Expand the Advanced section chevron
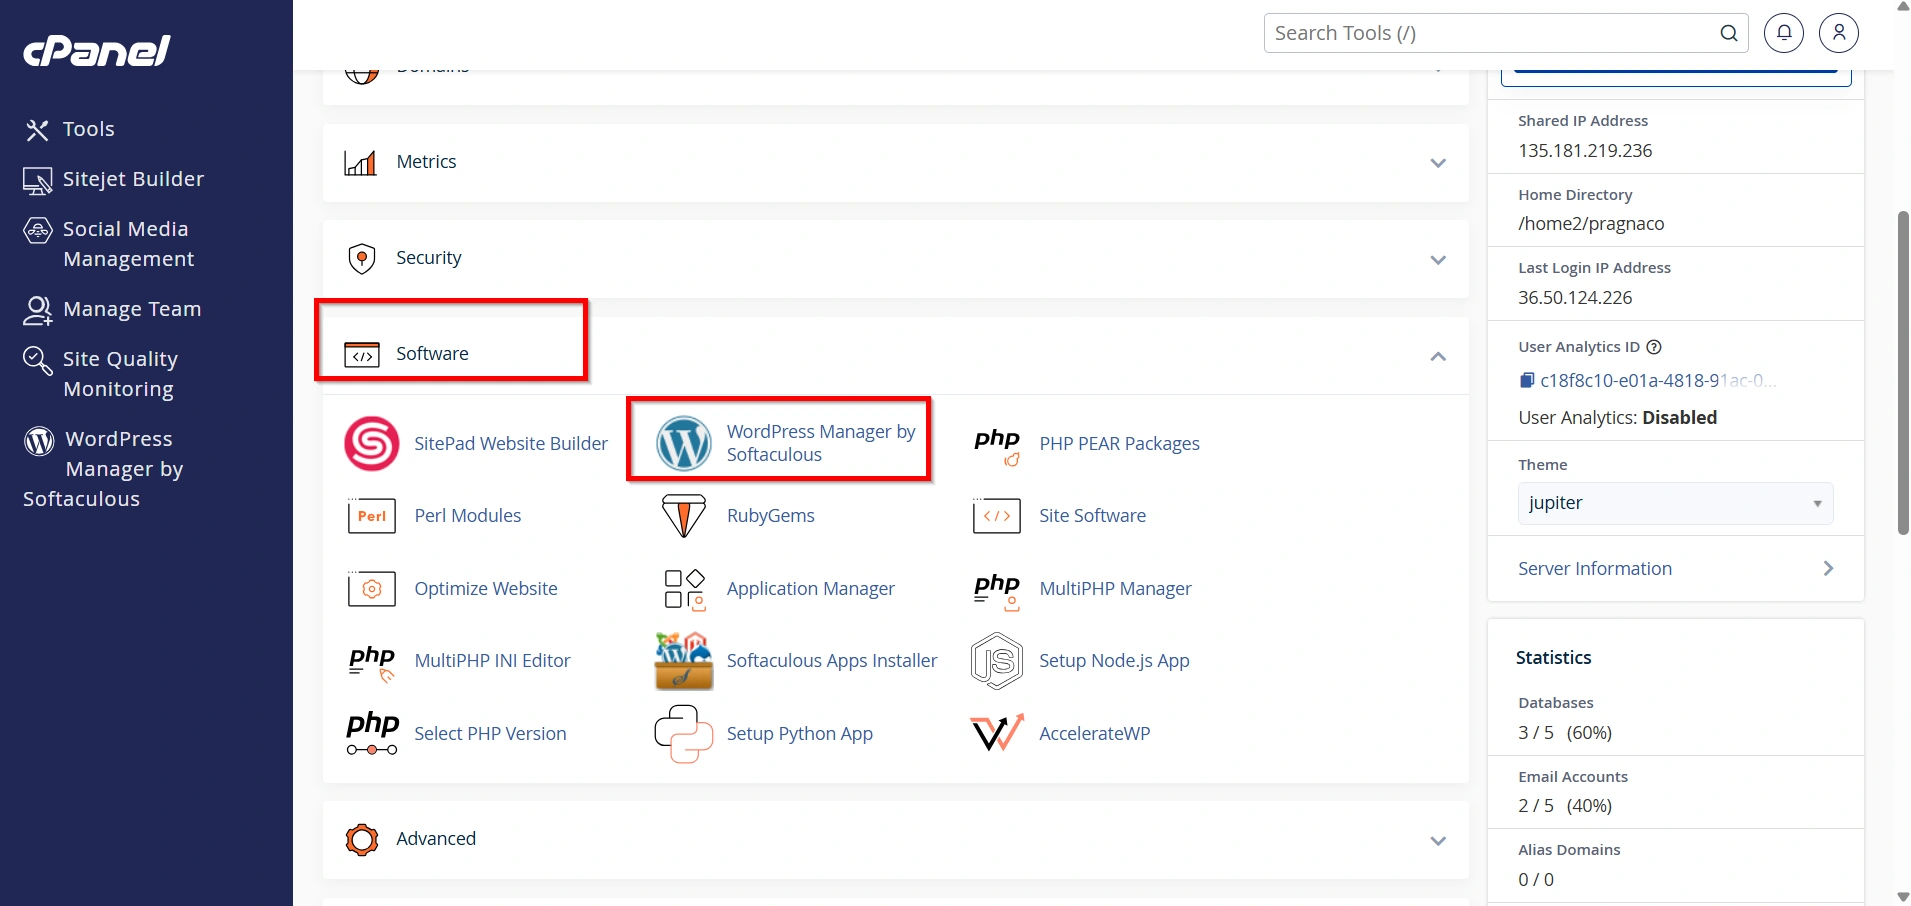The height and width of the screenshot is (906, 1911). click(x=1438, y=841)
